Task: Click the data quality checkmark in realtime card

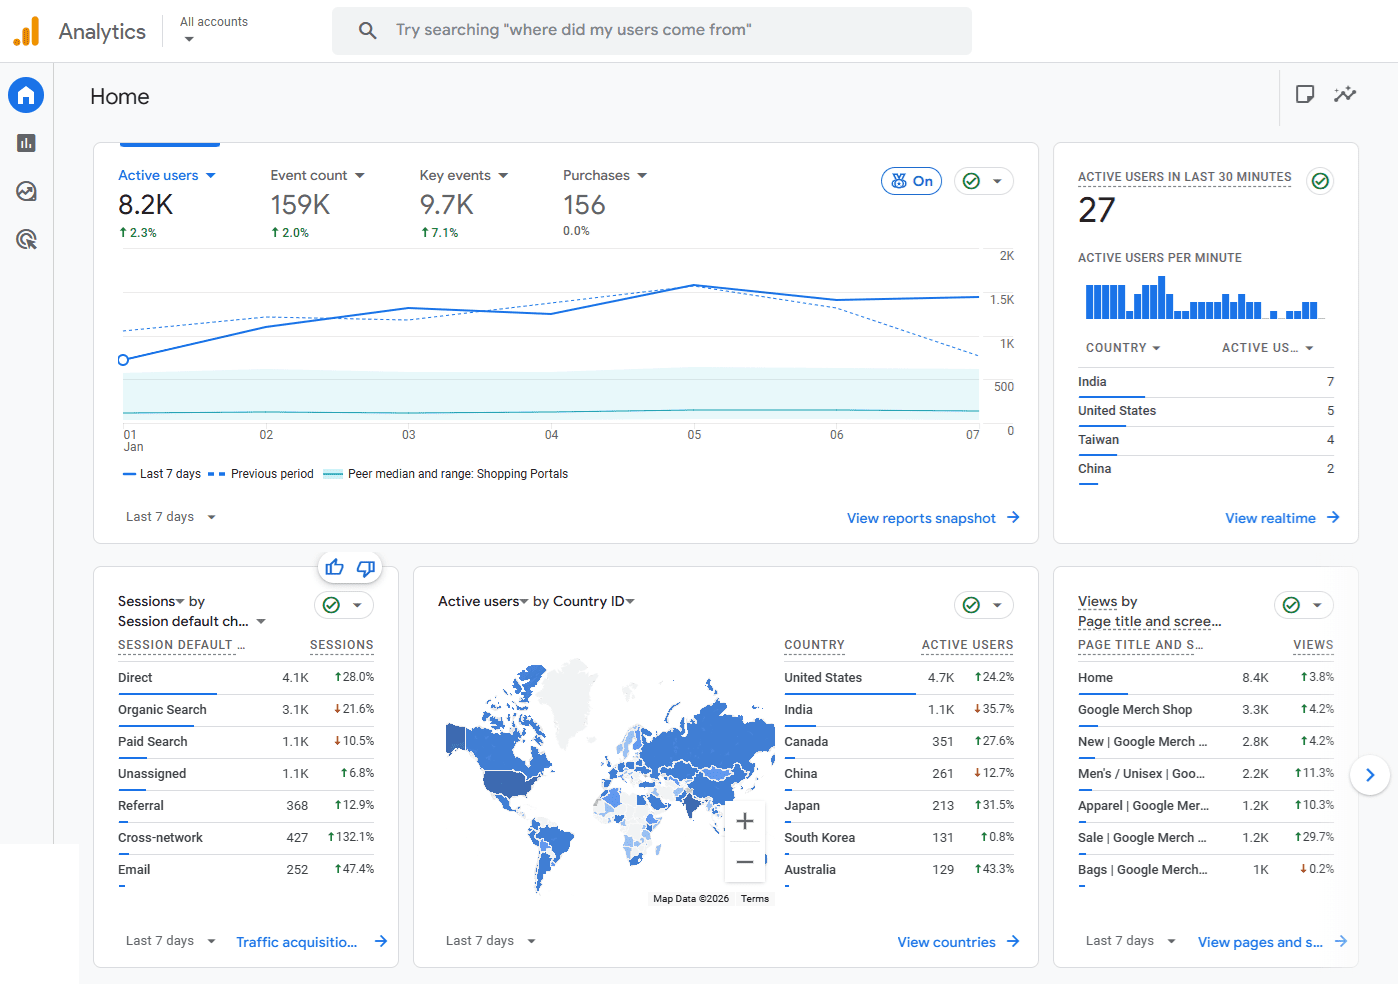Action: click(1320, 181)
